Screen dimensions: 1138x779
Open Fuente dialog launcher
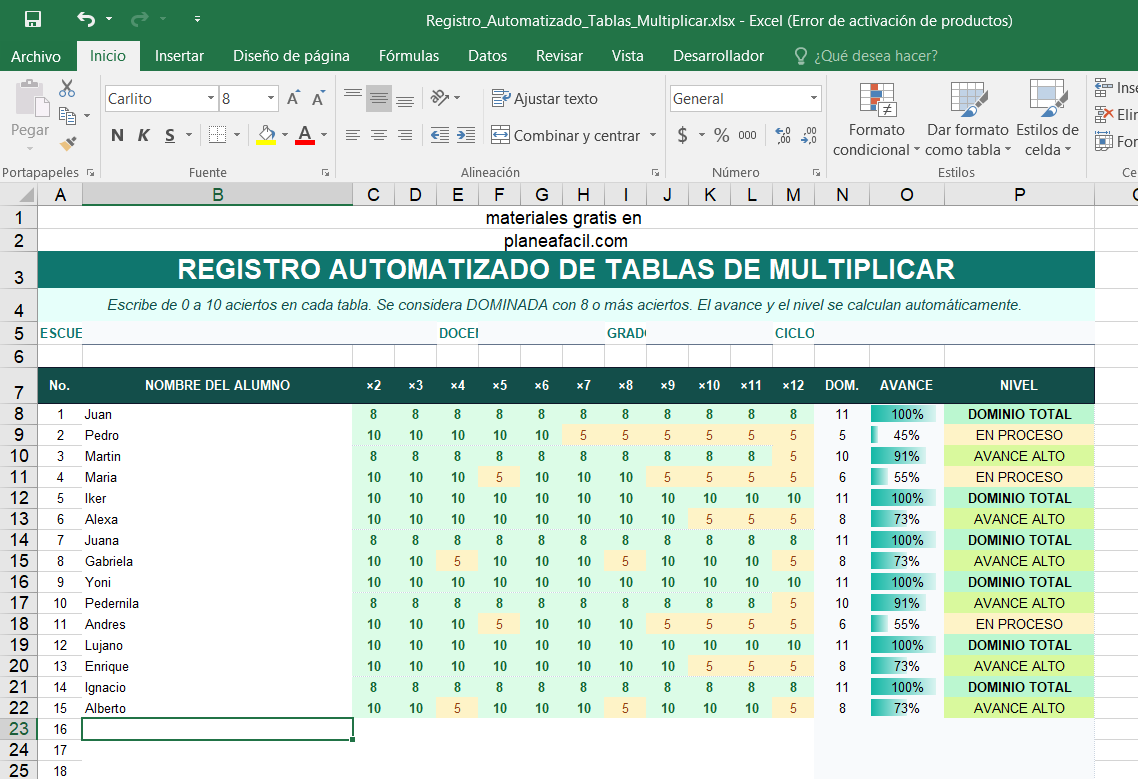(325, 173)
